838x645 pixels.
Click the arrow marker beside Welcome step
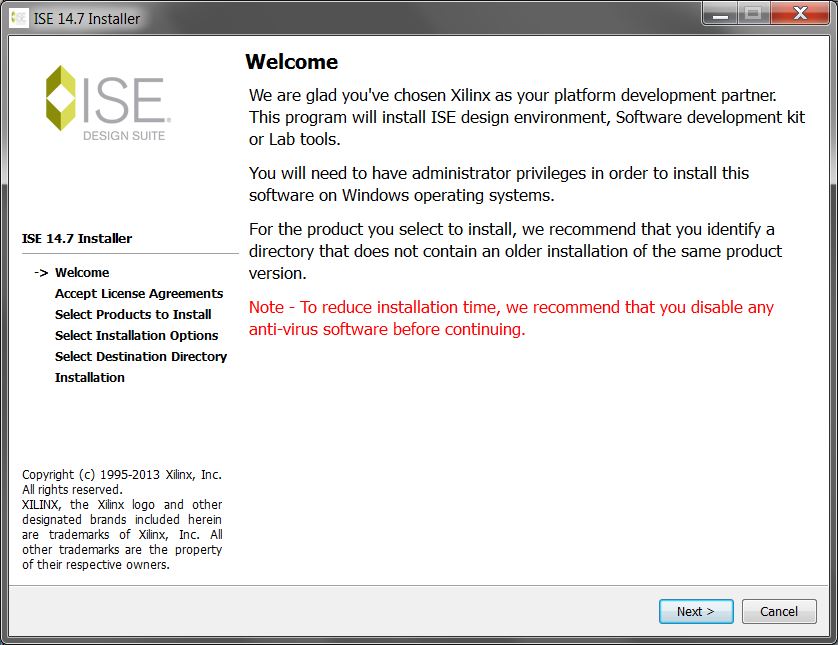pyautogui.click(x=41, y=272)
